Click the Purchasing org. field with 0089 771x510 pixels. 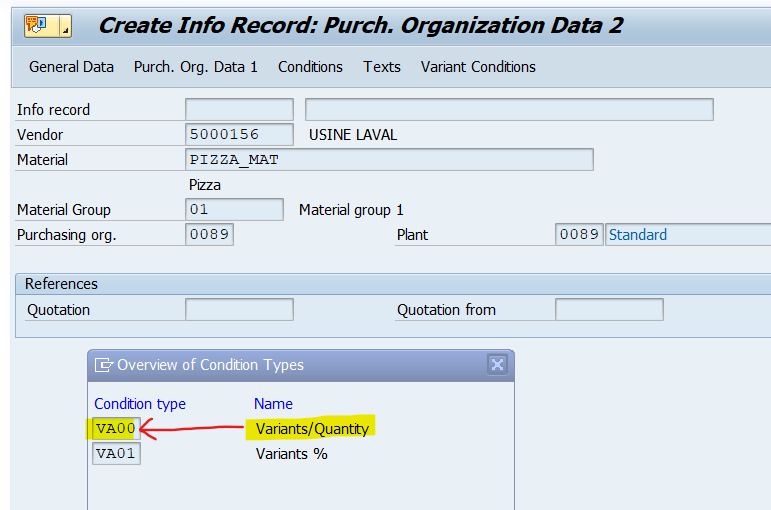(209, 235)
